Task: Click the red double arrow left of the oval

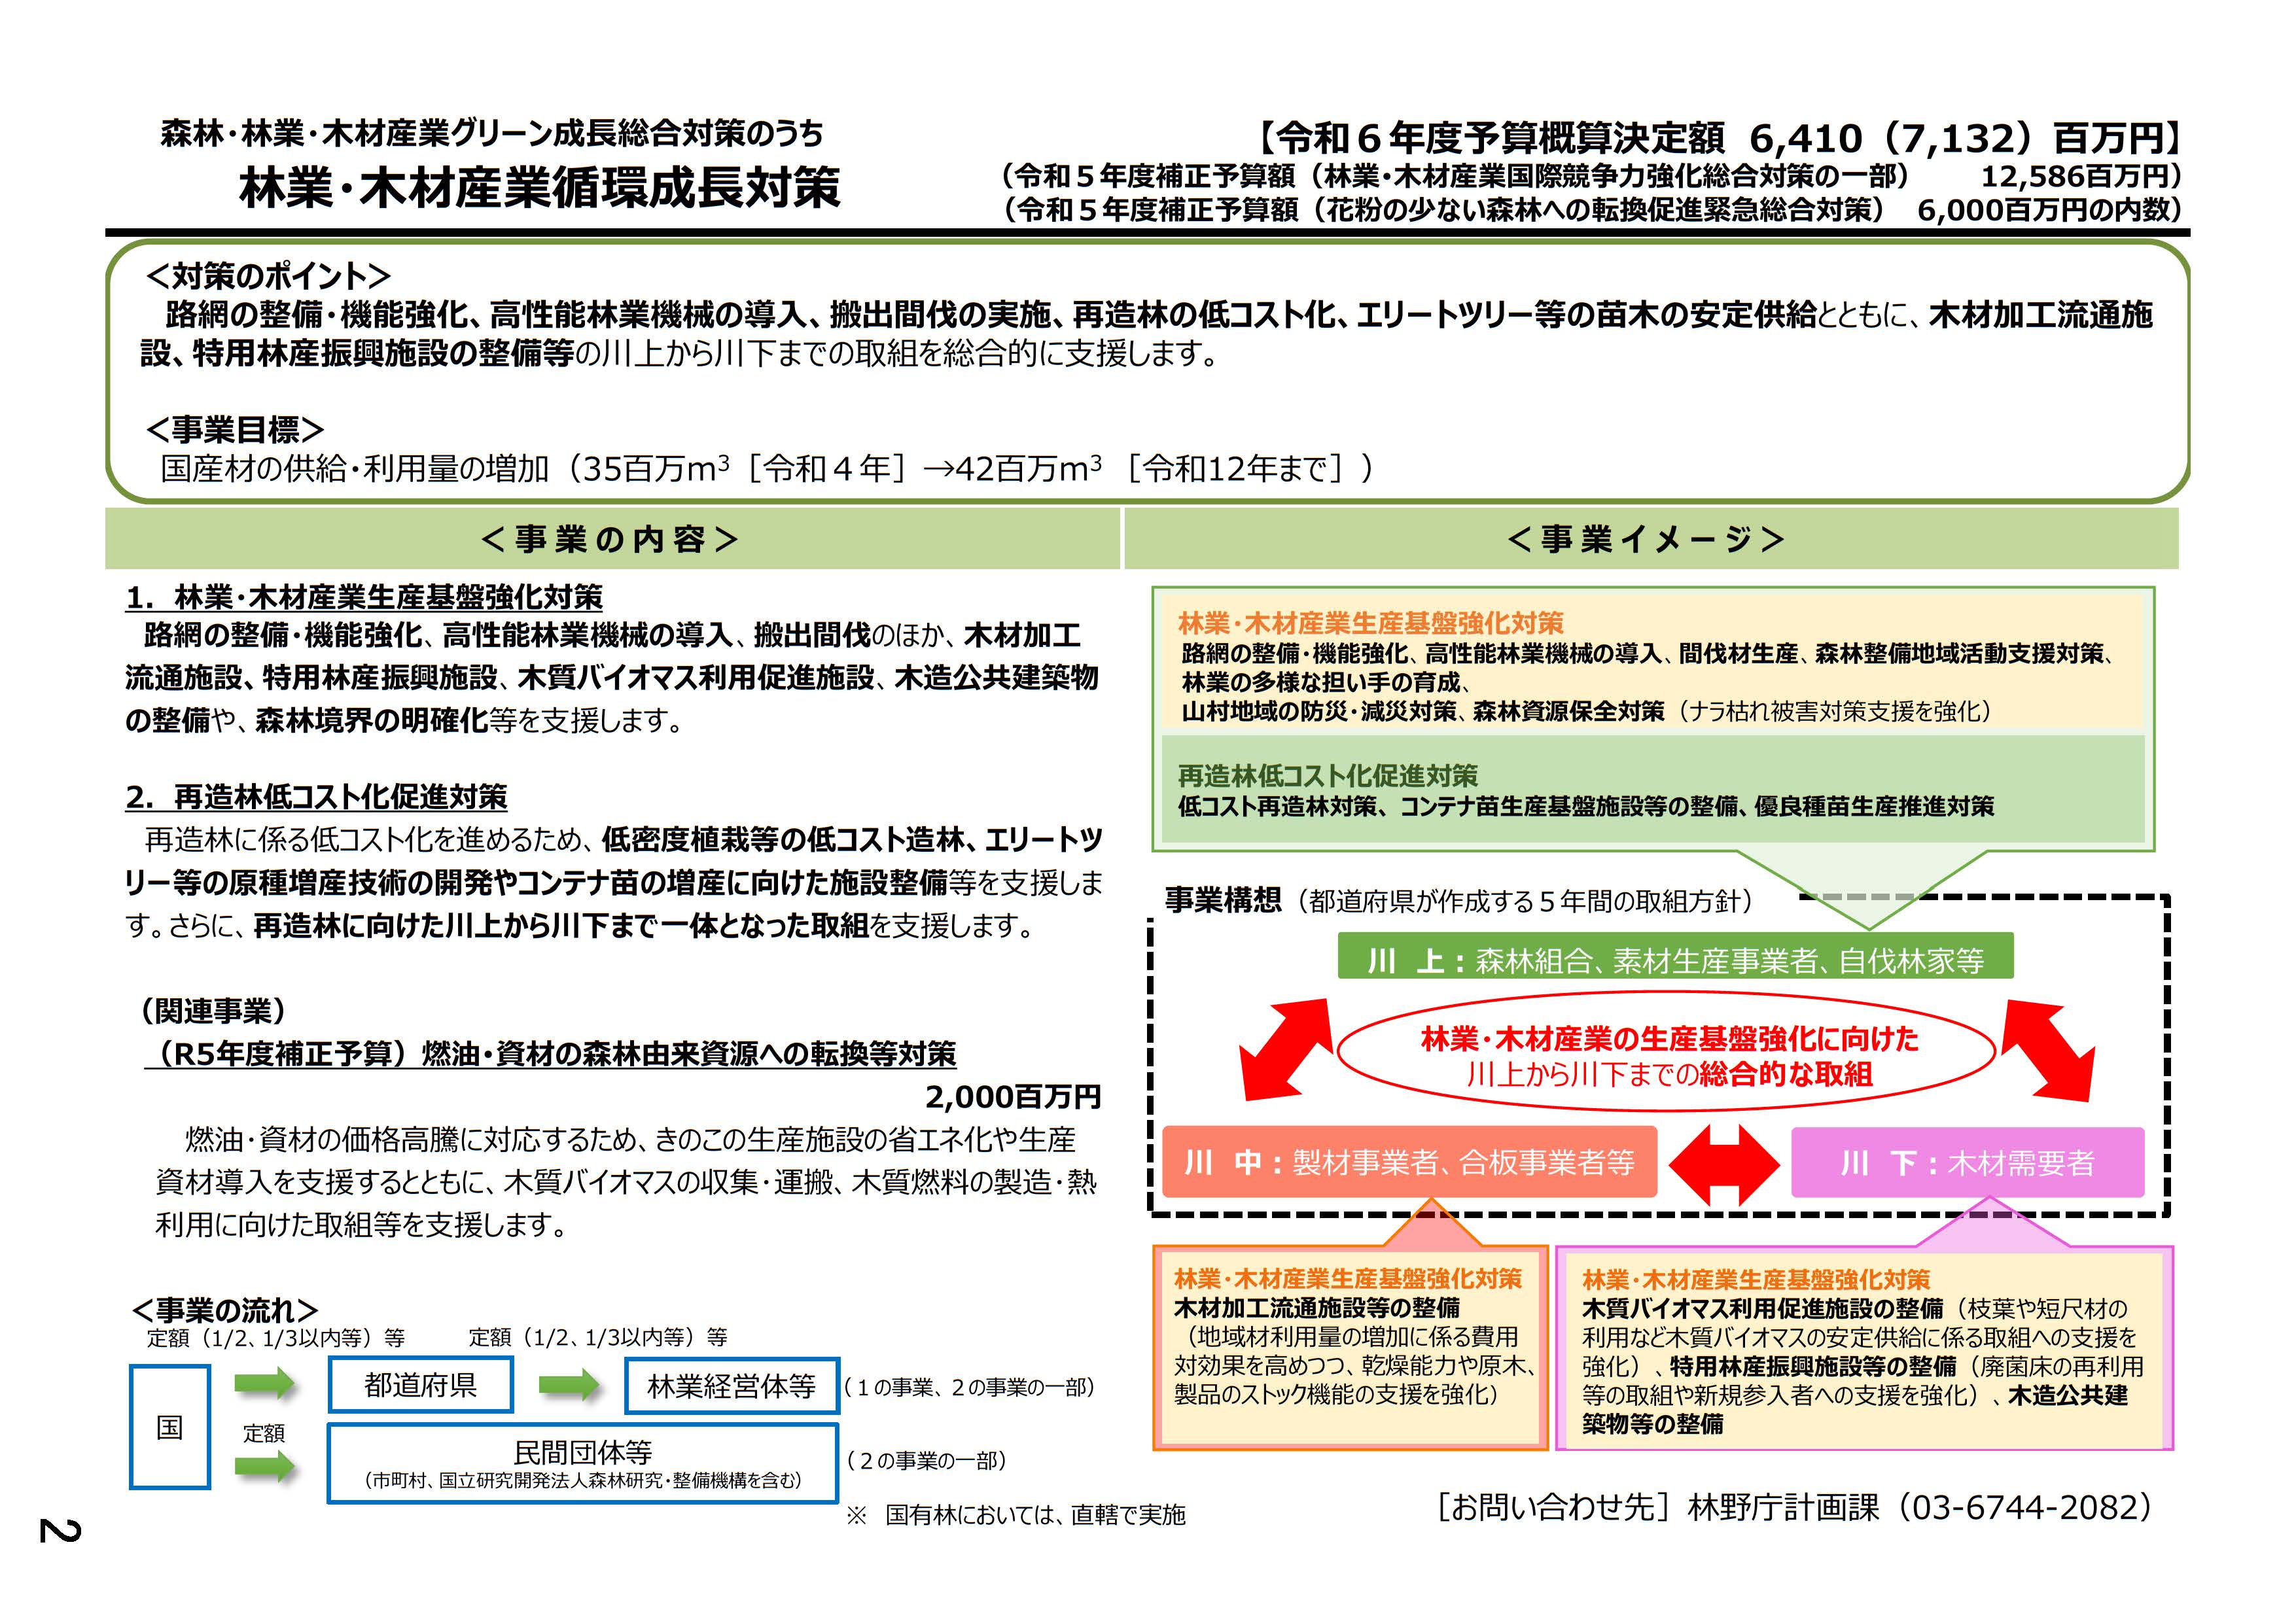Action: tap(1285, 1049)
